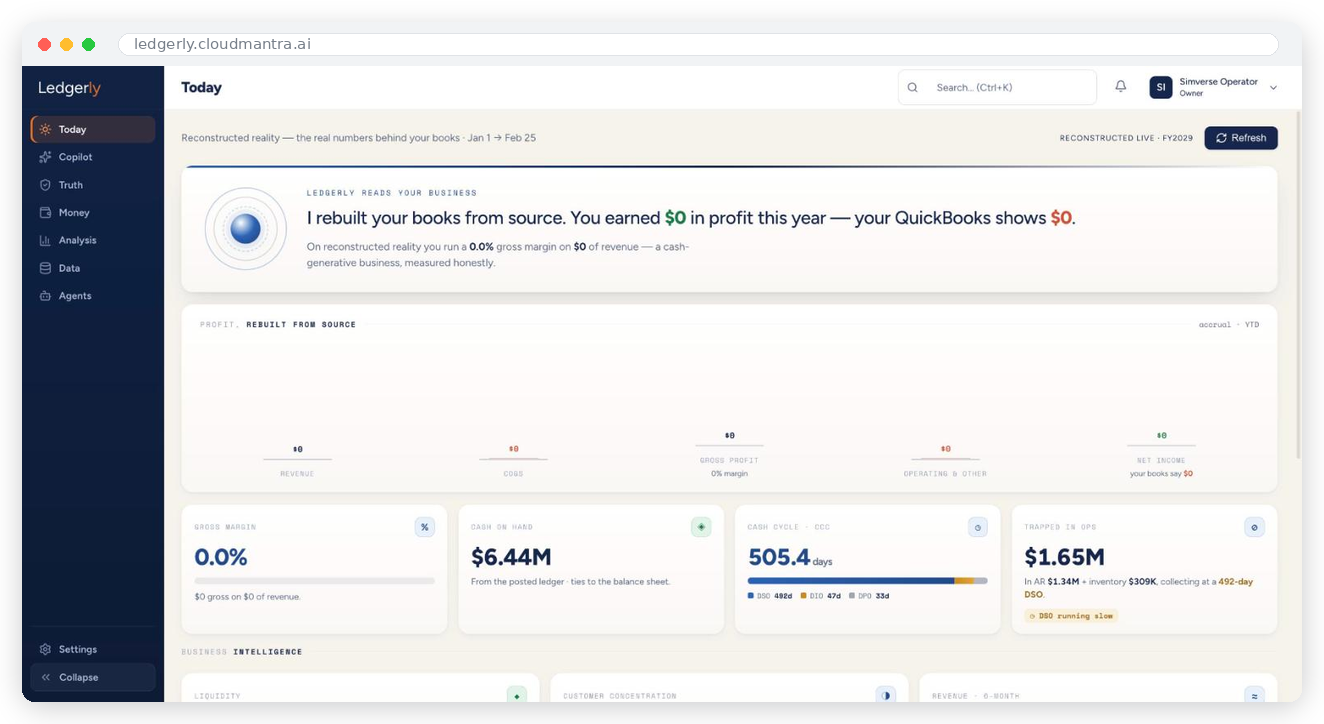Click the $6.44M cash on hand value
This screenshot has height=724, width=1324.
(511, 557)
